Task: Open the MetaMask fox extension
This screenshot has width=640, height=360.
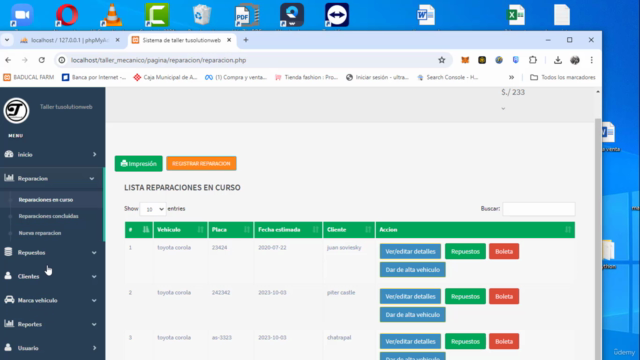Action: [x=465, y=60]
